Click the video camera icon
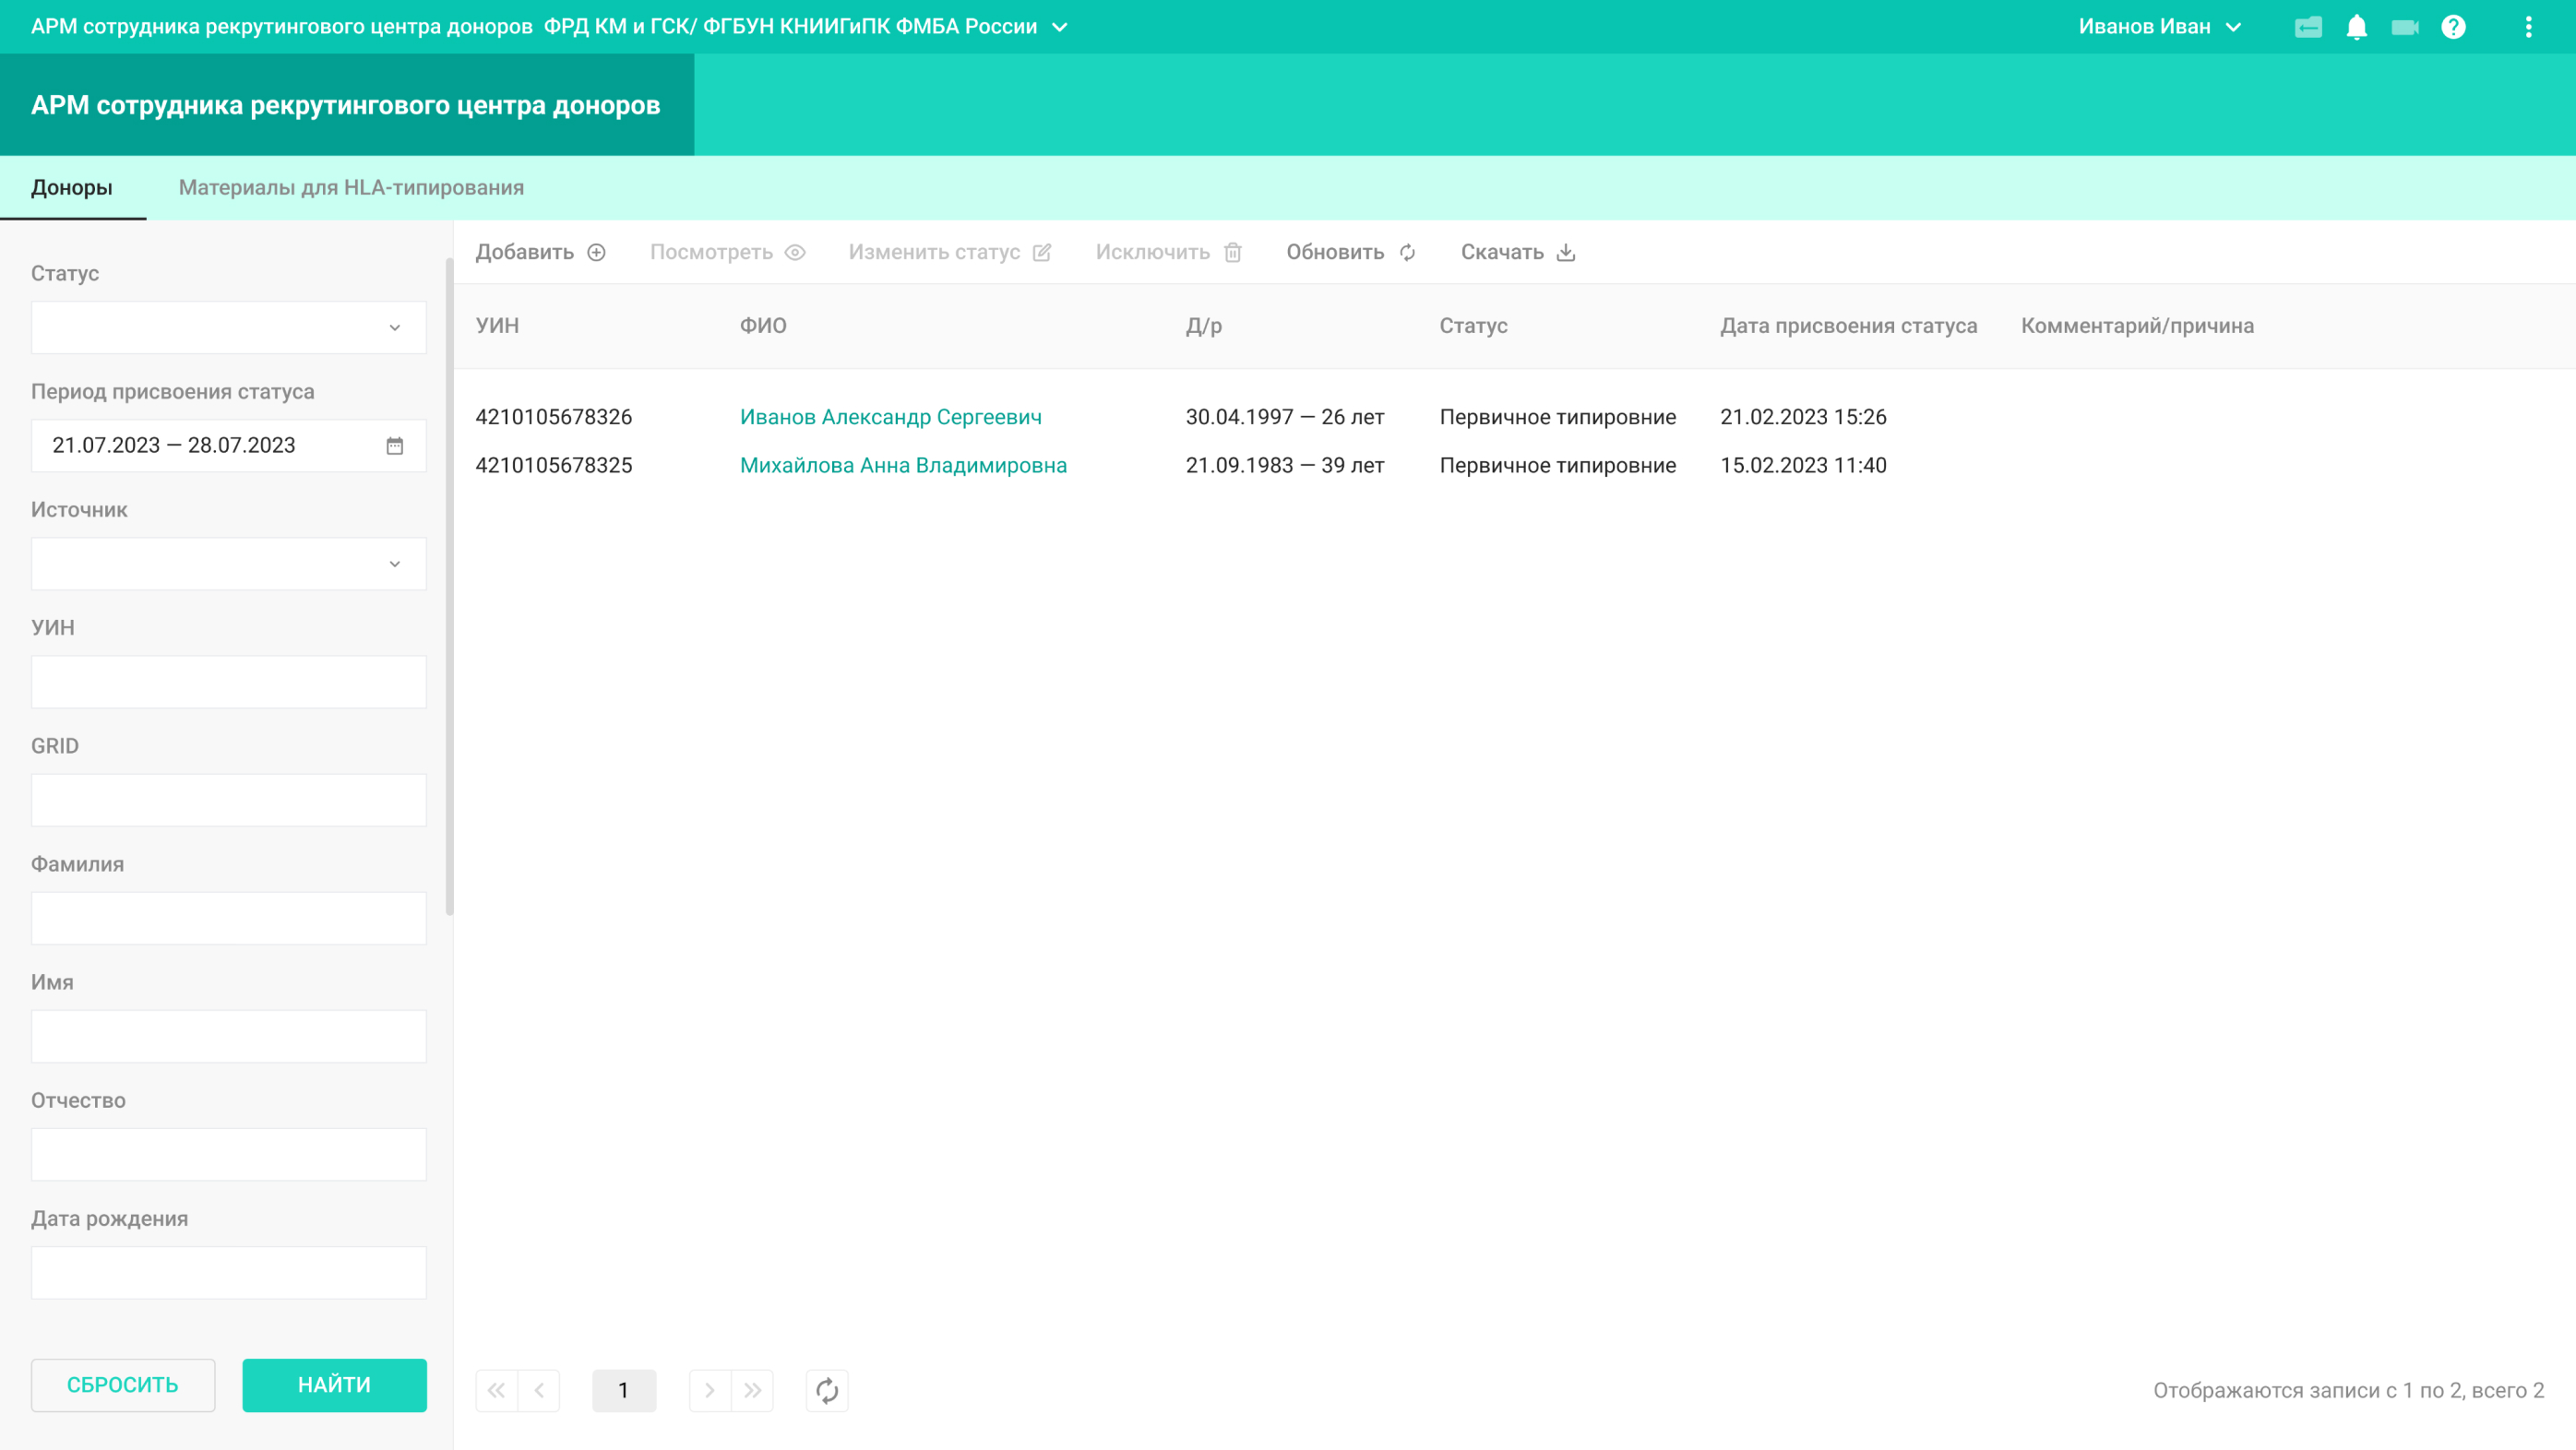The width and height of the screenshot is (2576, 1450). (2404, 27)
